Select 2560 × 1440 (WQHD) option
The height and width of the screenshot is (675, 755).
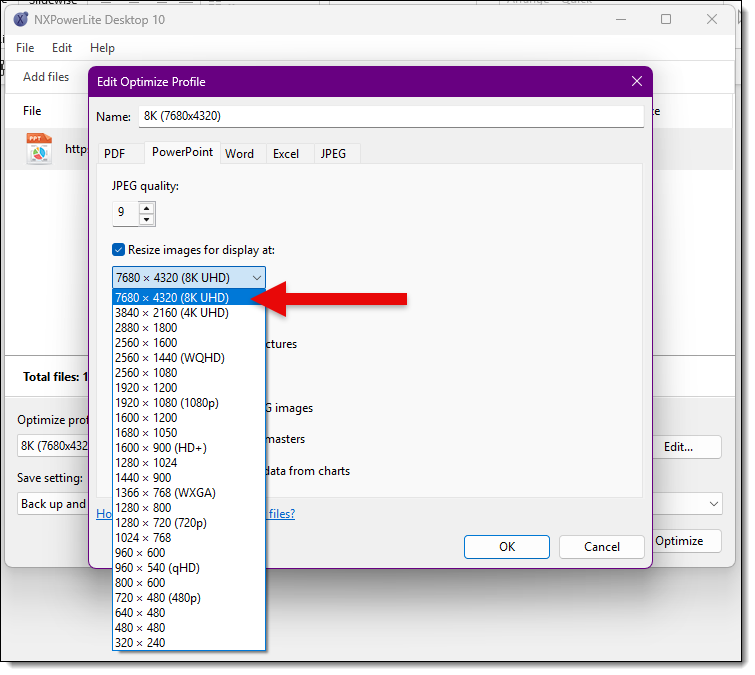[189, 358]
